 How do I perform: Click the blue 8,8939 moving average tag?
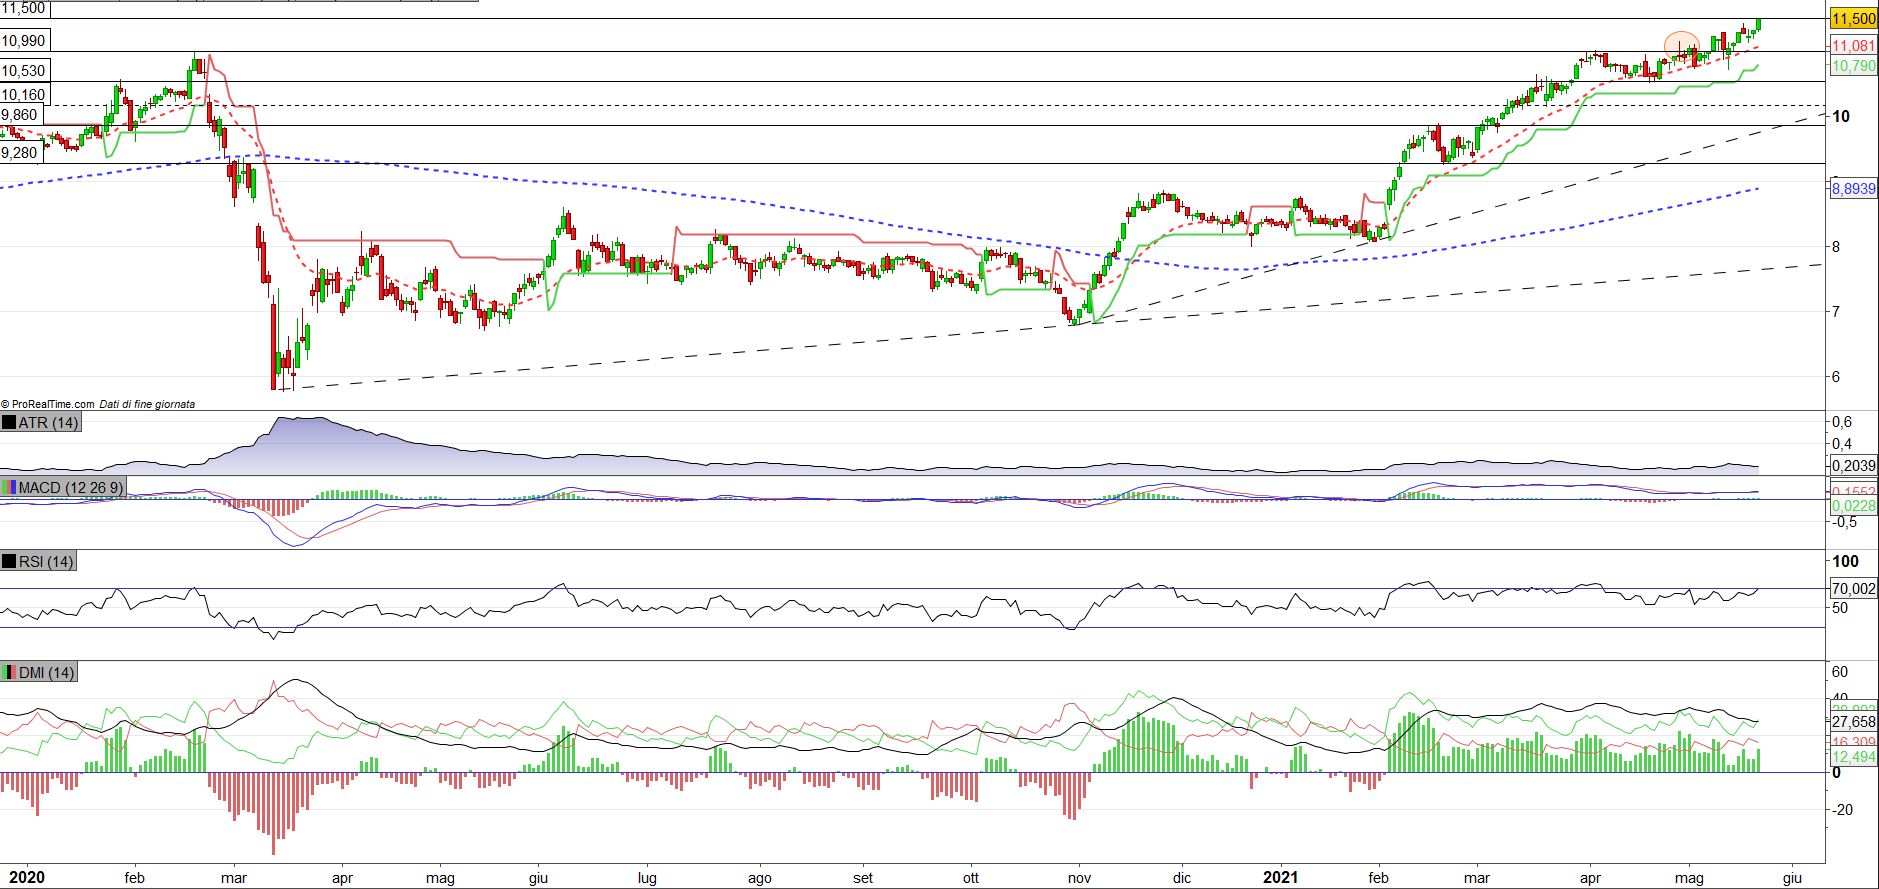pos(1853,188)
